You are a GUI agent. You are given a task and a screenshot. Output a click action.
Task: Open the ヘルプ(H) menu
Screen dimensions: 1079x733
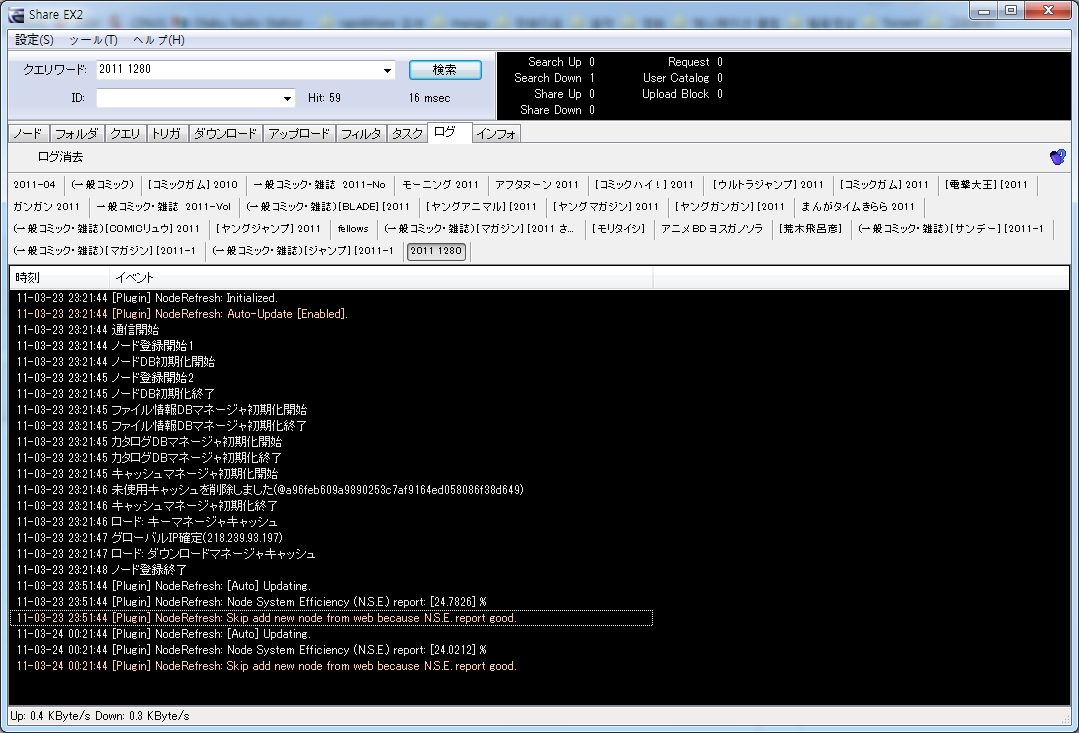point(159,40)
